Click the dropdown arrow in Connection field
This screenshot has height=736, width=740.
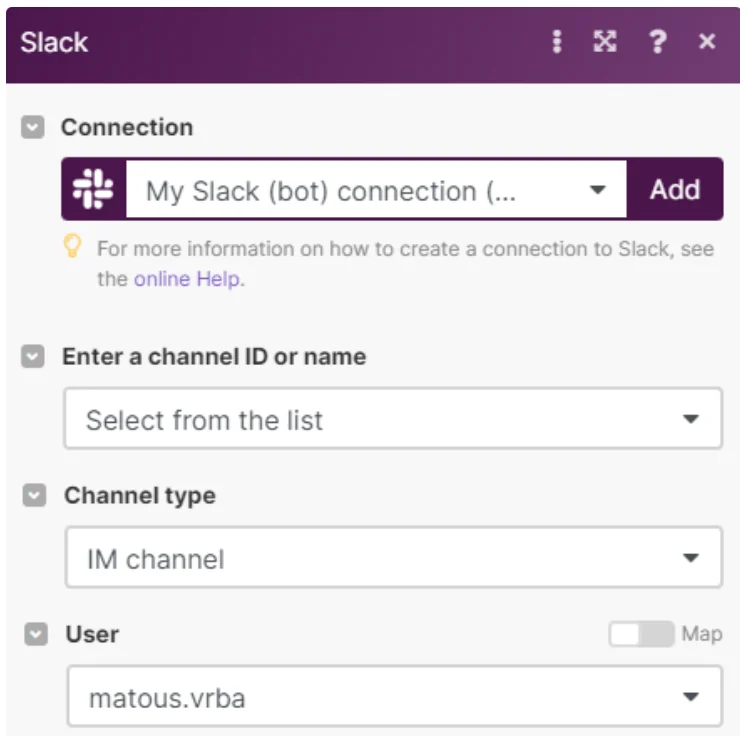coord(597,190)
